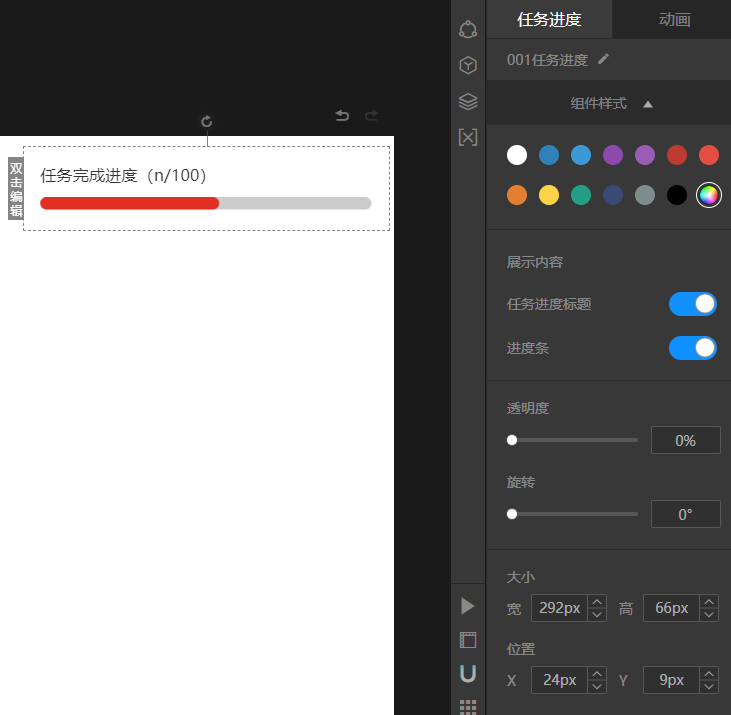731x715 pixels.
Task: Toggle the magnet snap icon
Action: [468, 674]
